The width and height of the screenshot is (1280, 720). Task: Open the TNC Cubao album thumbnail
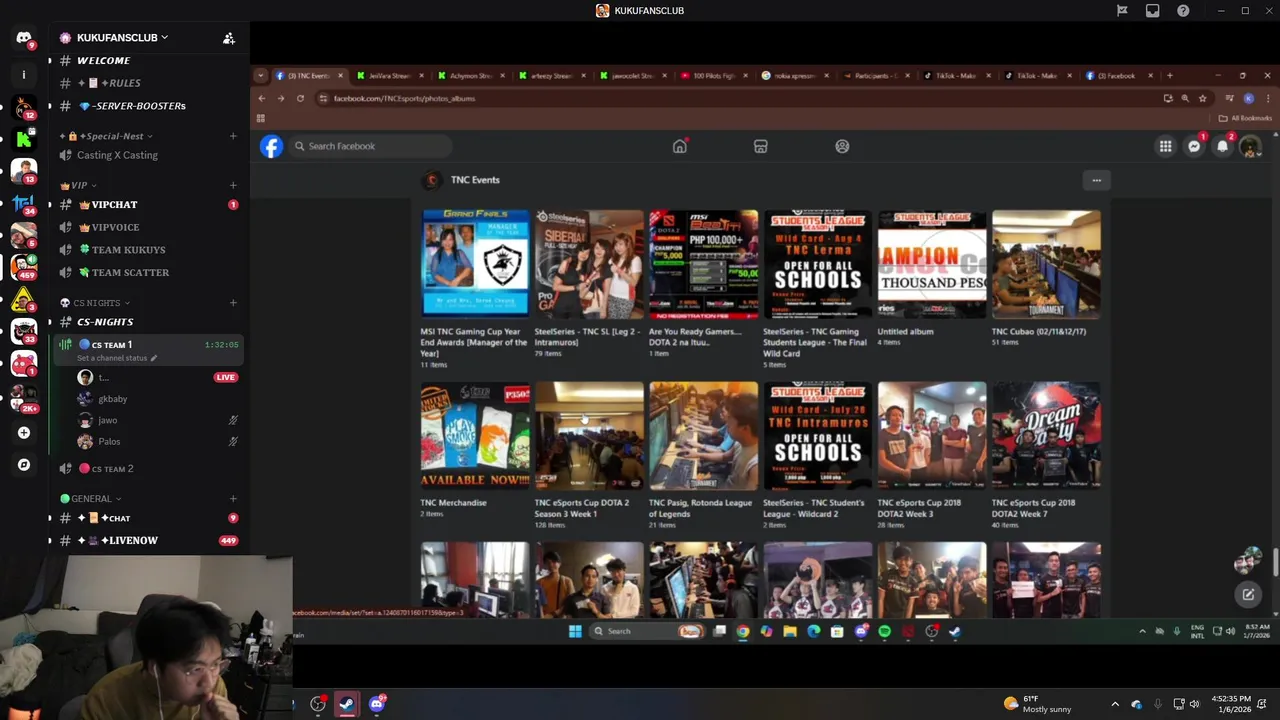1046,264
